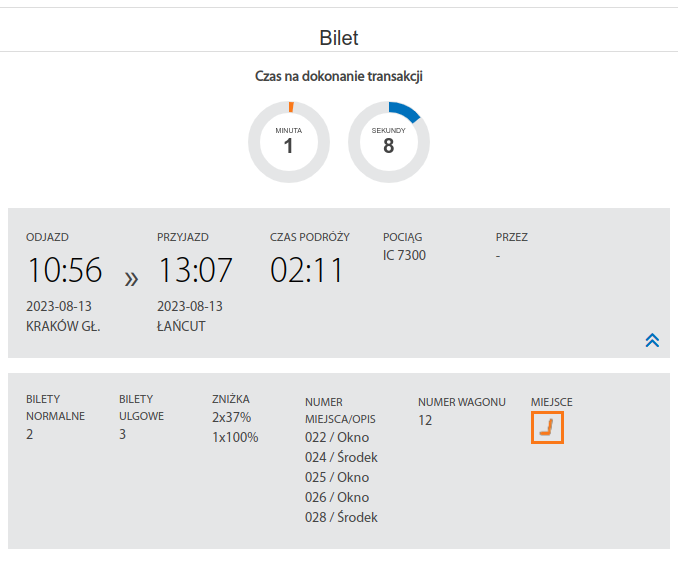The image size is (678, 562).
Task: Collapse the journey details with double chevron
Action: 652,340
